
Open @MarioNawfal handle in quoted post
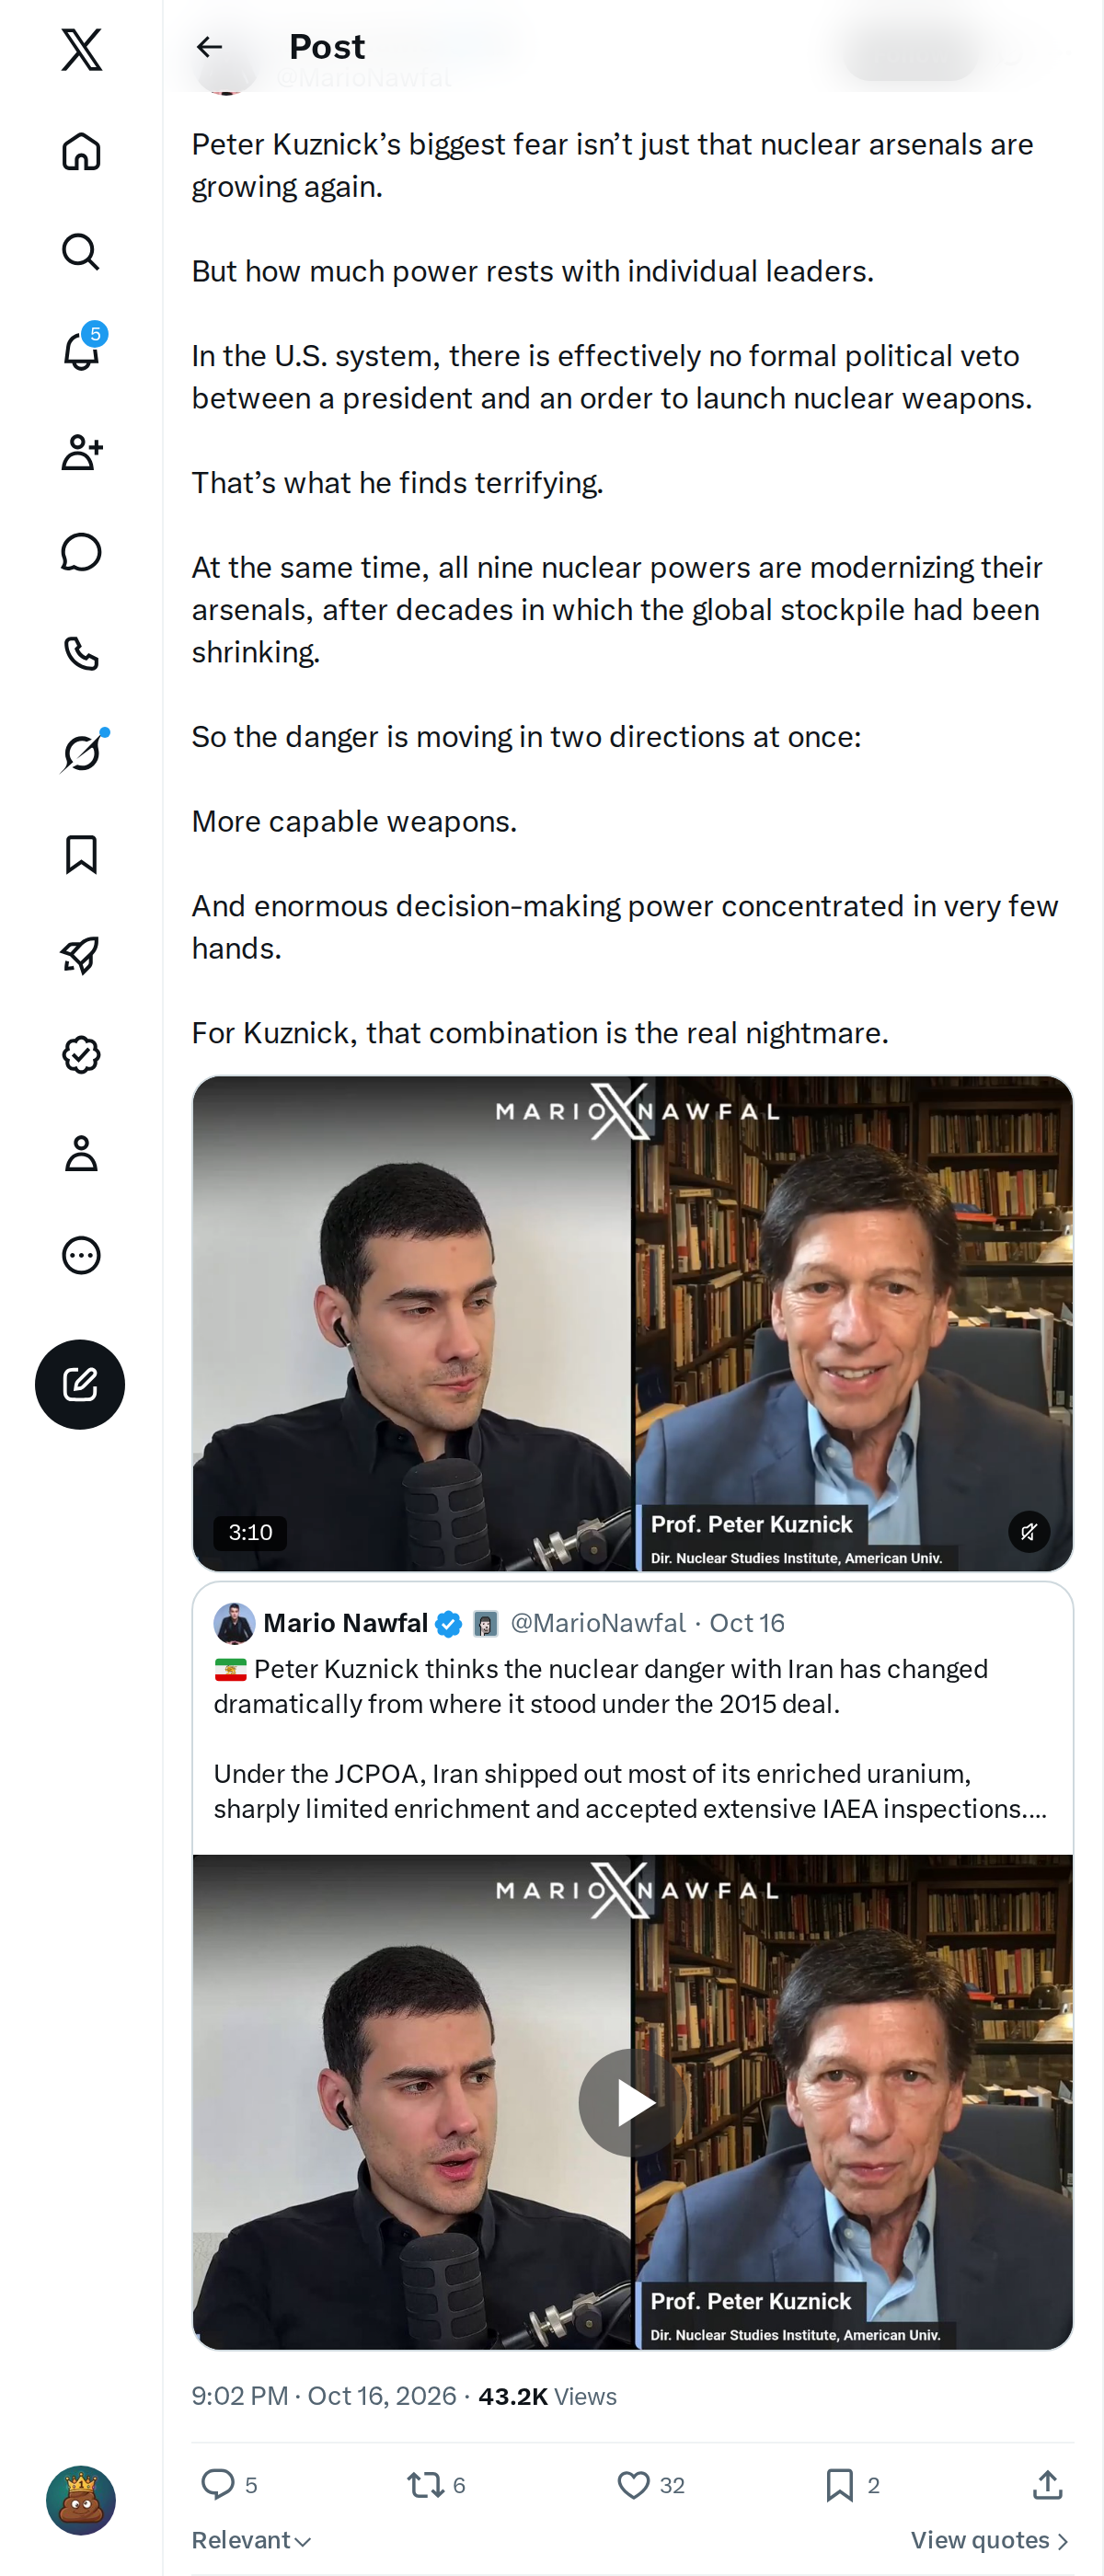pos(598,1623)
